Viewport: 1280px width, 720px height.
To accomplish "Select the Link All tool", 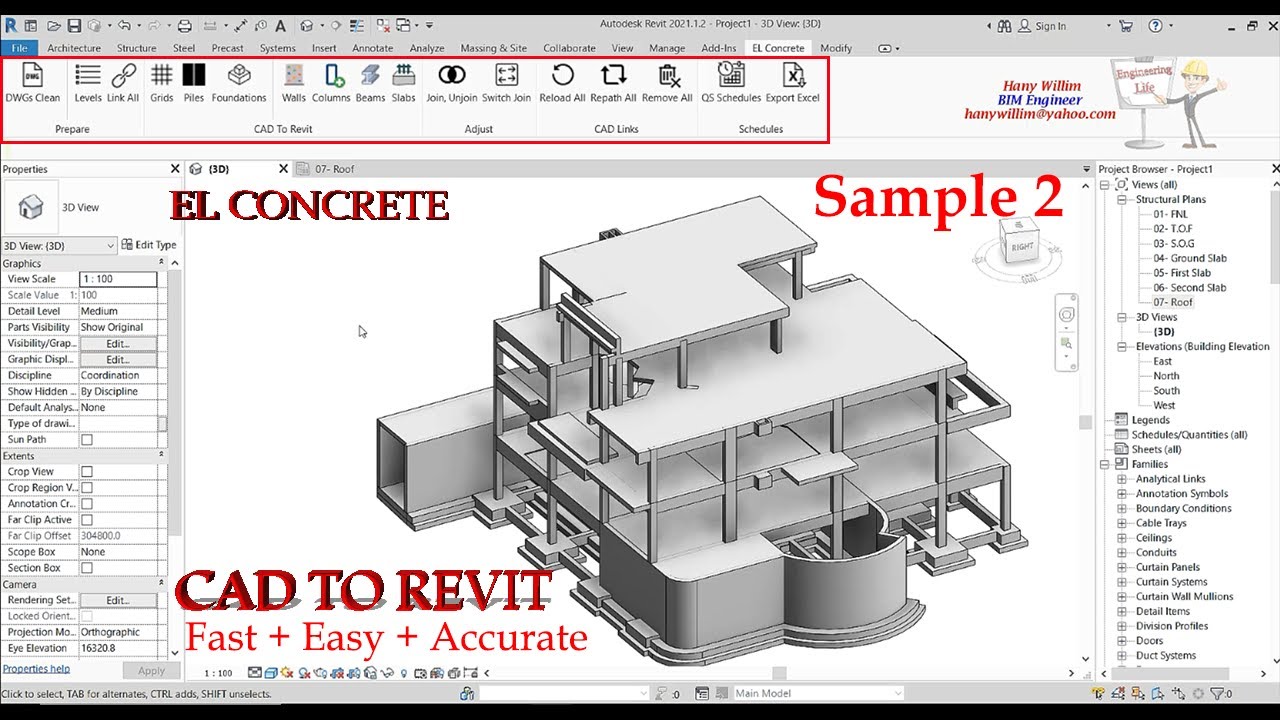I will tap(123, 83).
